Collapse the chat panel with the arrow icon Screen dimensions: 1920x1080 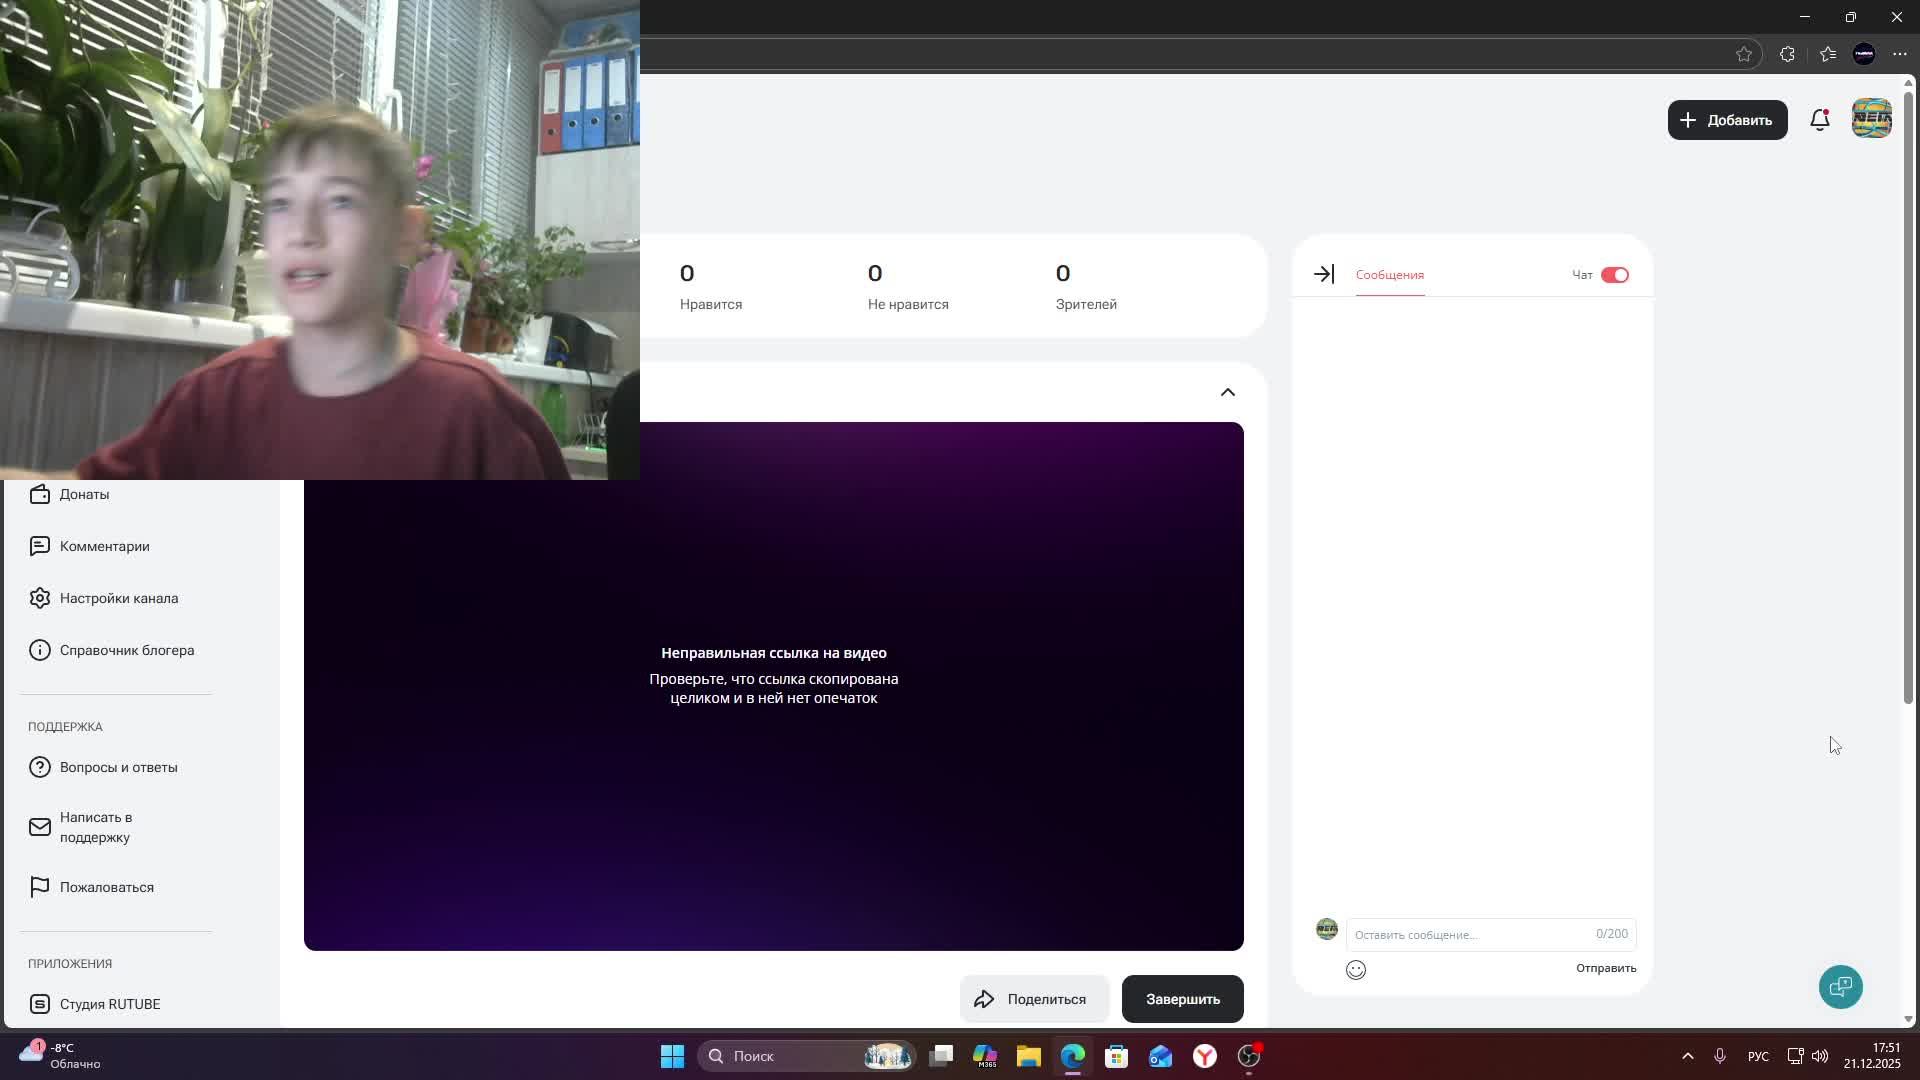(1323, 274)
